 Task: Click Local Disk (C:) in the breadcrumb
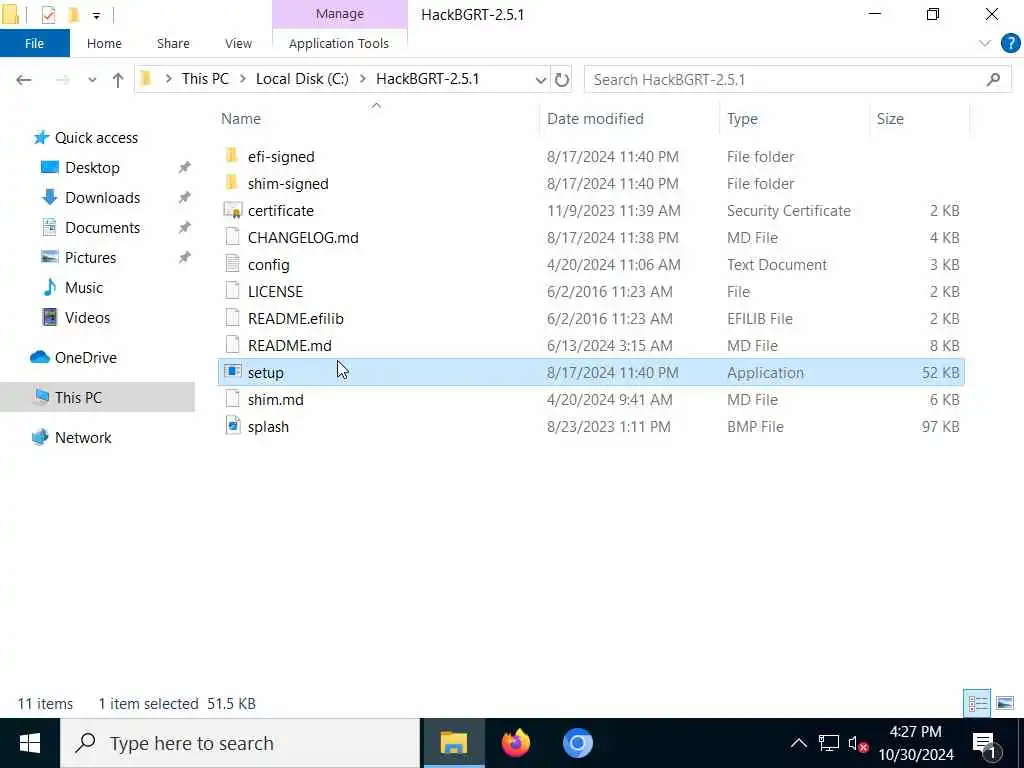pyautogui.click(x=302, y=79)
